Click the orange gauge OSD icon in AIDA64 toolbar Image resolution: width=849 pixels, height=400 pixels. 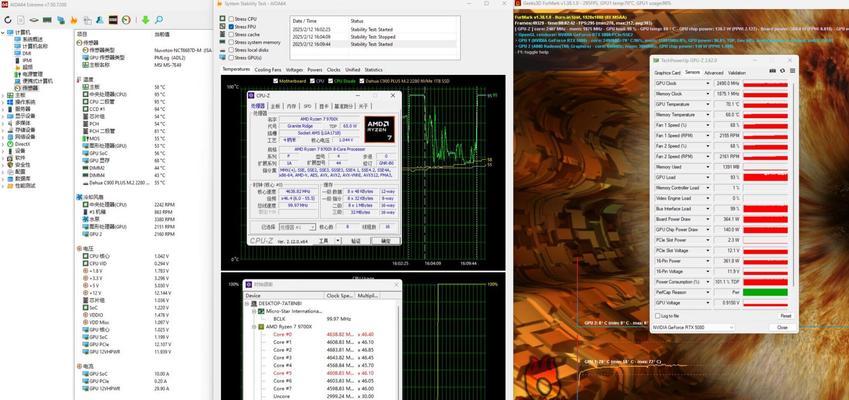tap(126, 20)
